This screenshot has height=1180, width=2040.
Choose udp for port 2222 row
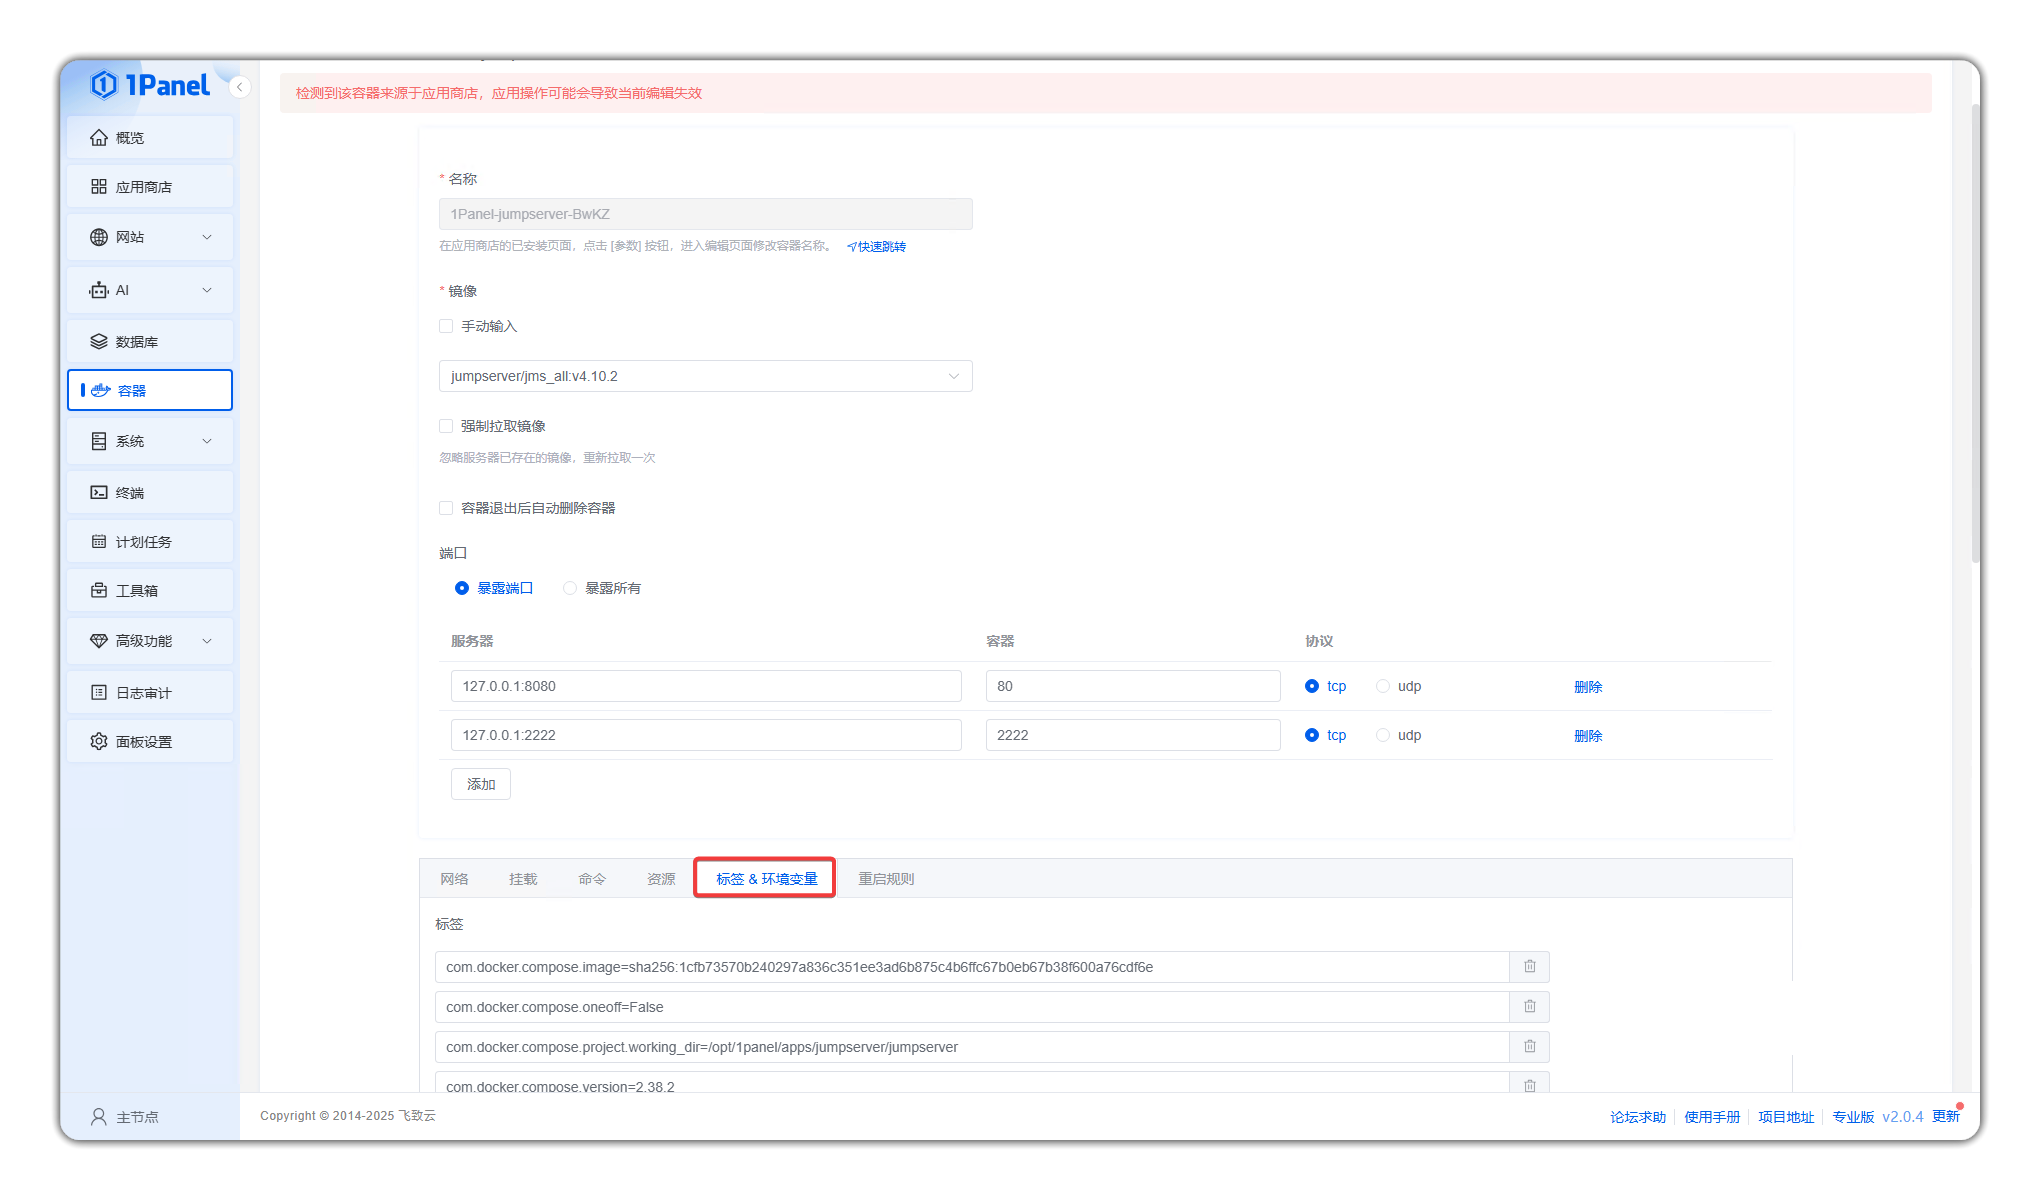[1383, 735]
